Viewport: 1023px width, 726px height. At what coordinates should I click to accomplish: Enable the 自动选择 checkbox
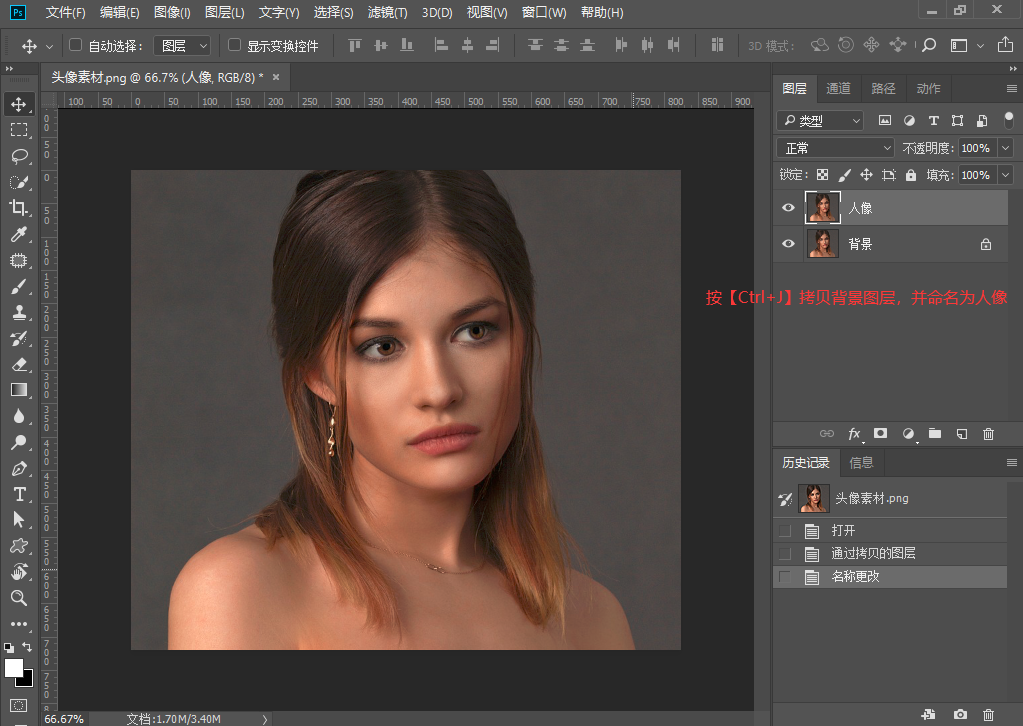[x=76, y=45]
